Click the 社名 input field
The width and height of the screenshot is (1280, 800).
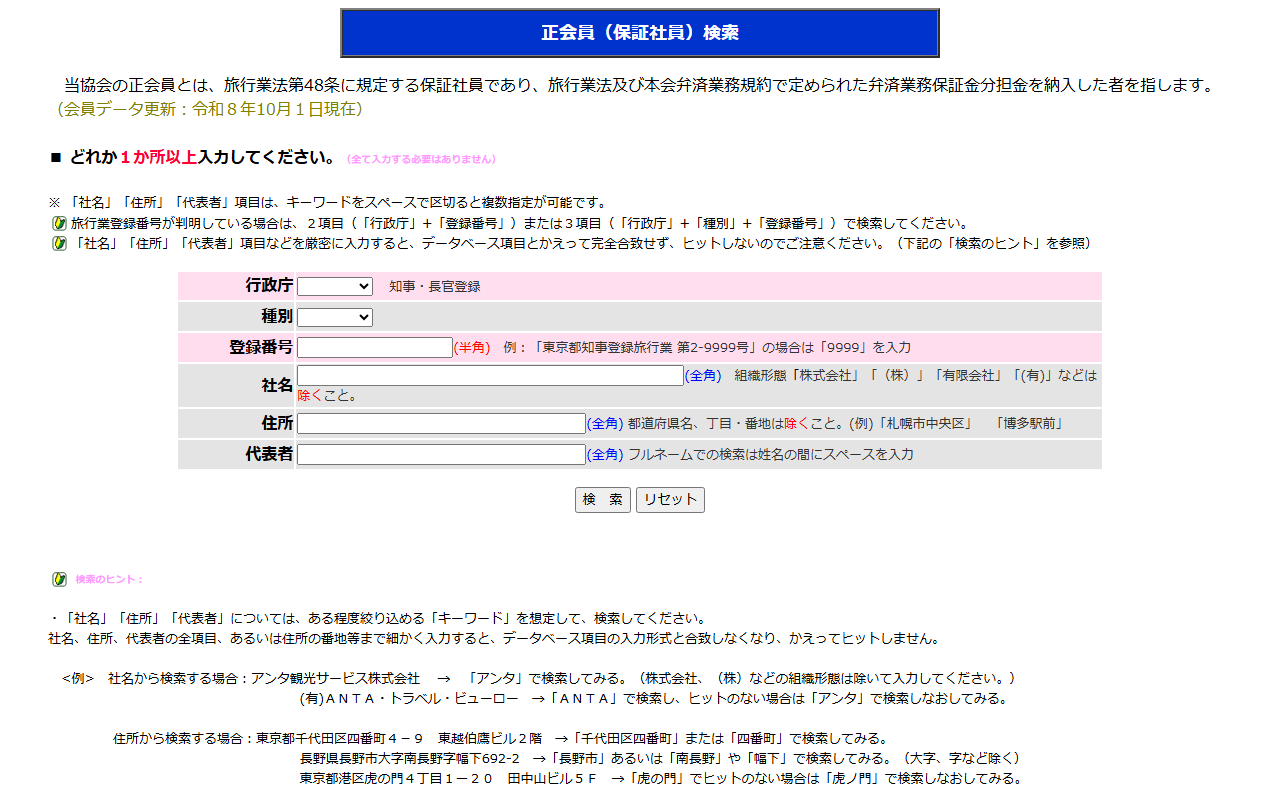[490, 375]
